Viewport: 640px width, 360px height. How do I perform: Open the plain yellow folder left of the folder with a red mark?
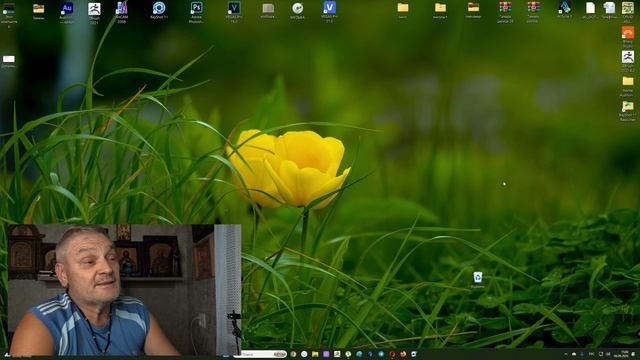403,7
